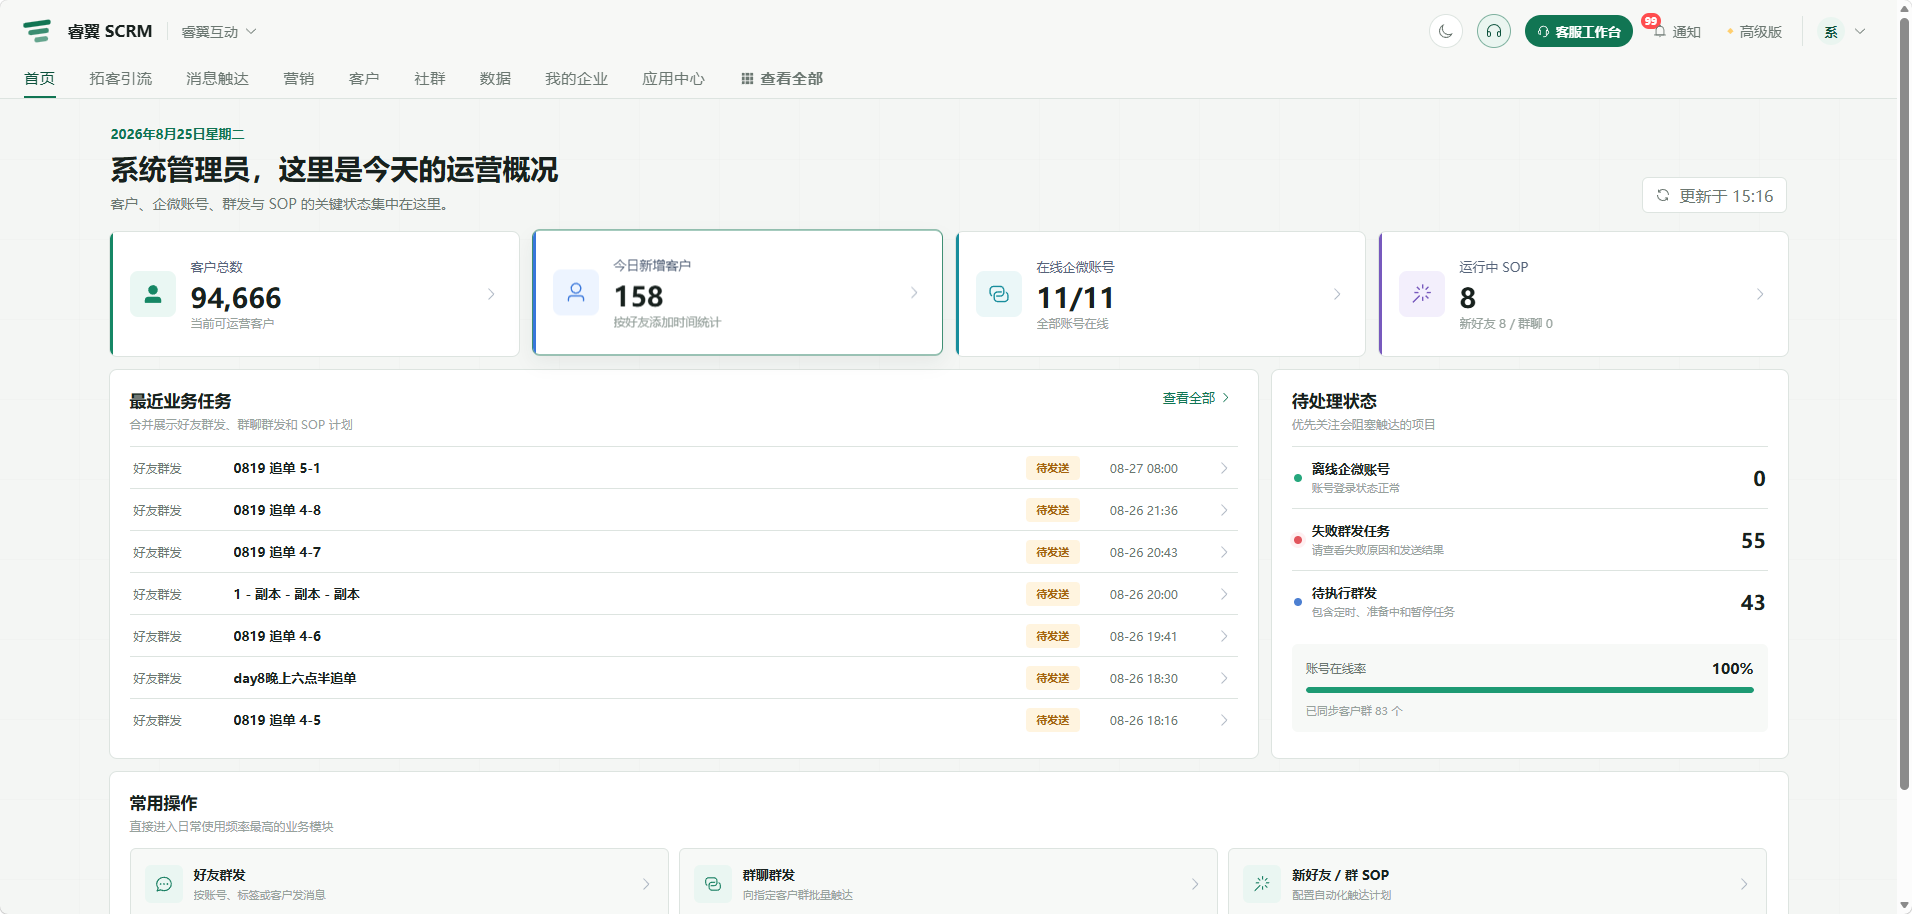Click the 客户总数 person icon
The image size is (1912, 914).
coord(153,294)
